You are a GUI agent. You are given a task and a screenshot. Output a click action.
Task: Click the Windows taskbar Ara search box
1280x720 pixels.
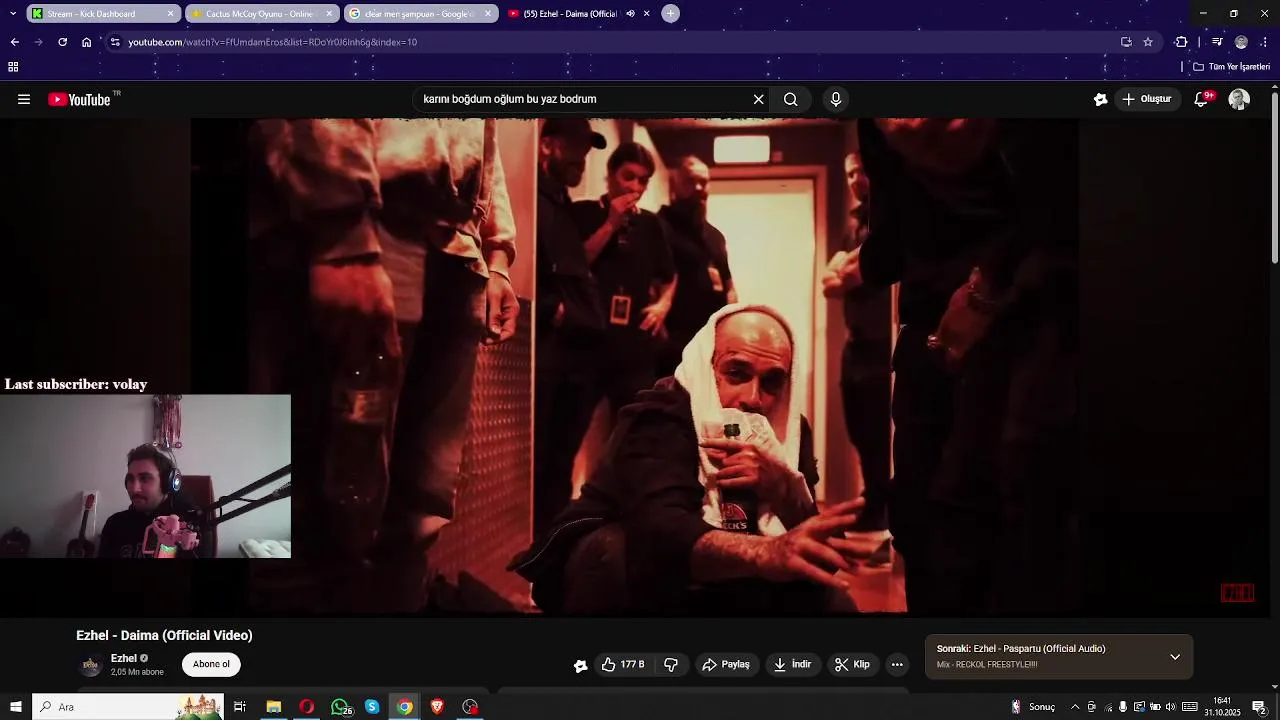click(x=128, y=707)
